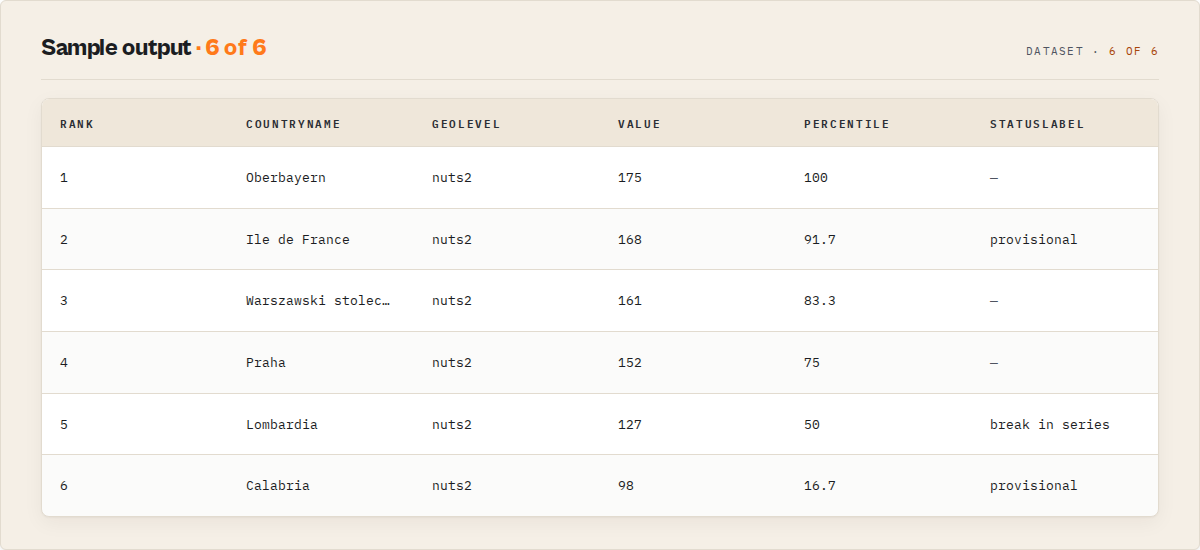Click the value 175 cell

[630, 178]
